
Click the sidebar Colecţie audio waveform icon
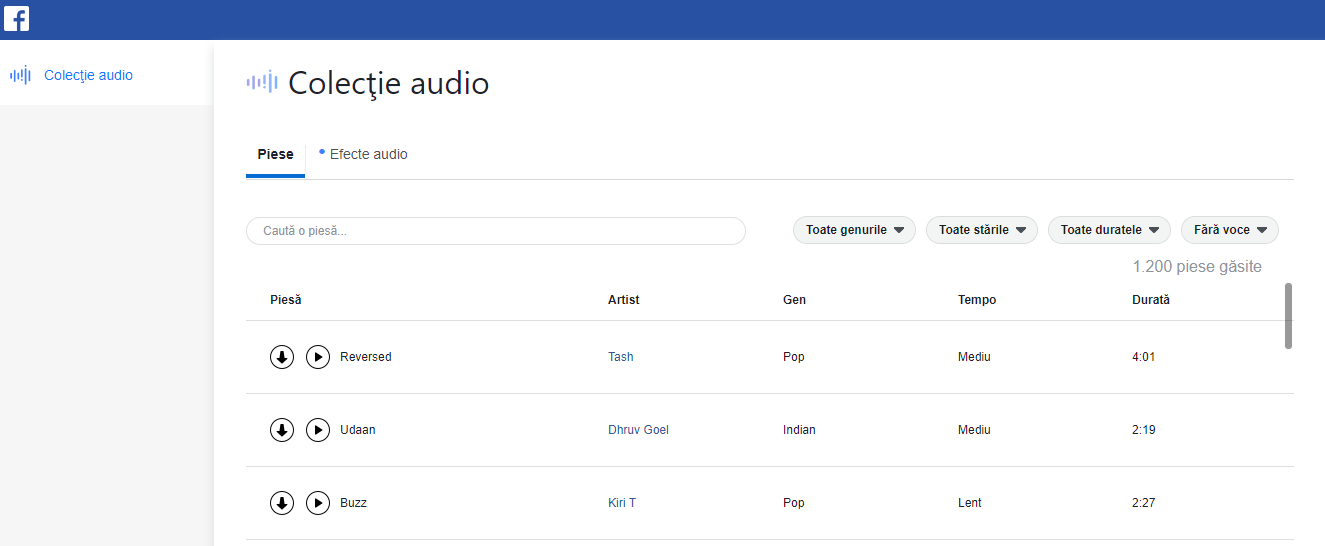point(20,75)
